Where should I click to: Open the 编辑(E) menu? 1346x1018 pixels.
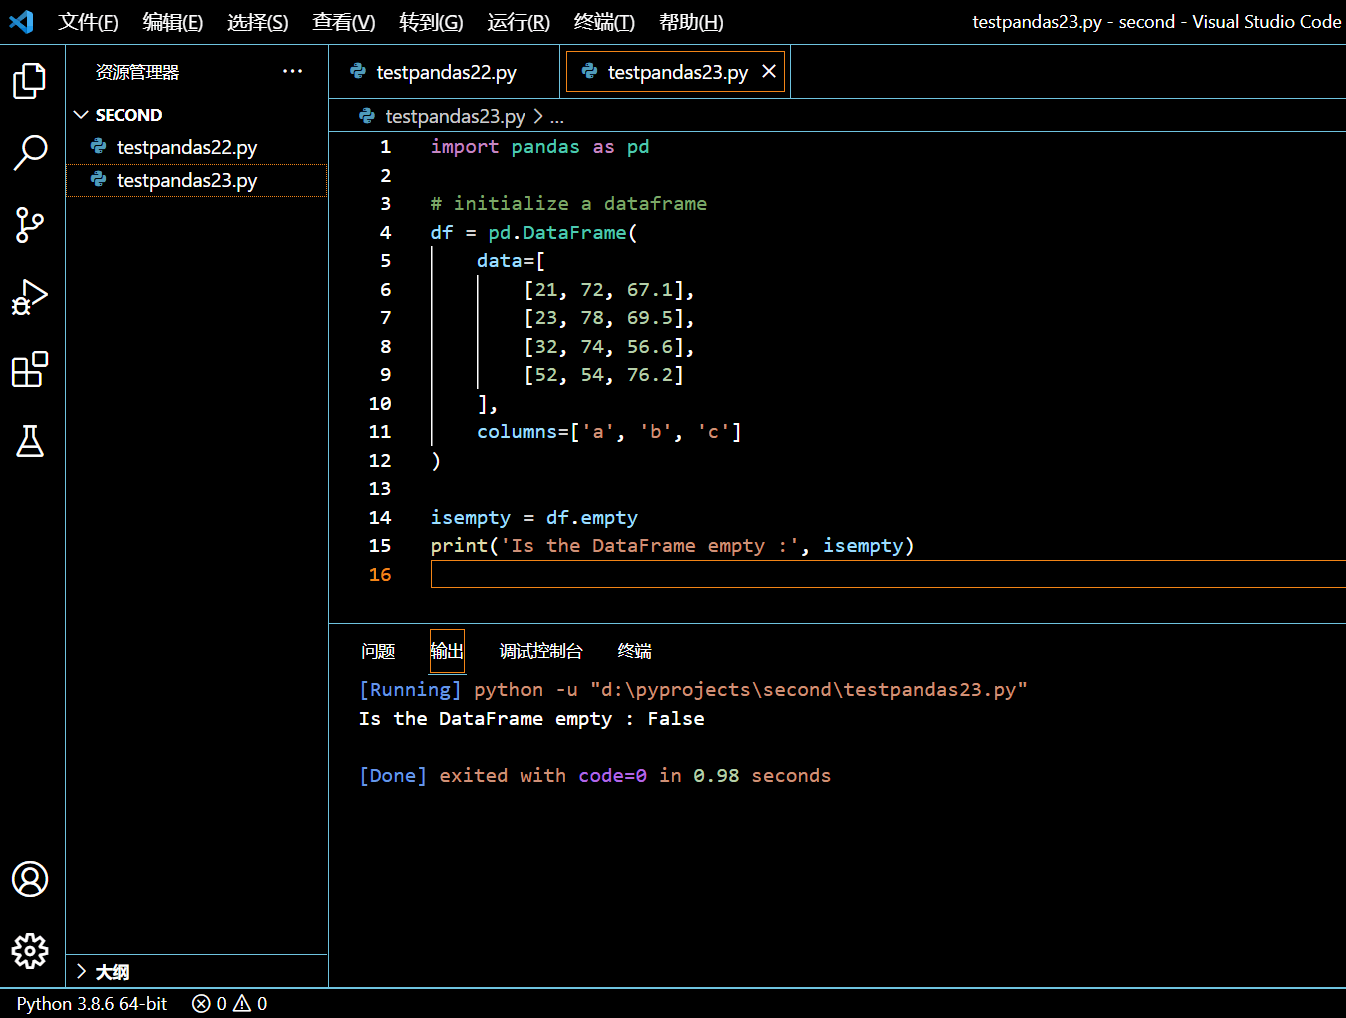coord(173,22)
